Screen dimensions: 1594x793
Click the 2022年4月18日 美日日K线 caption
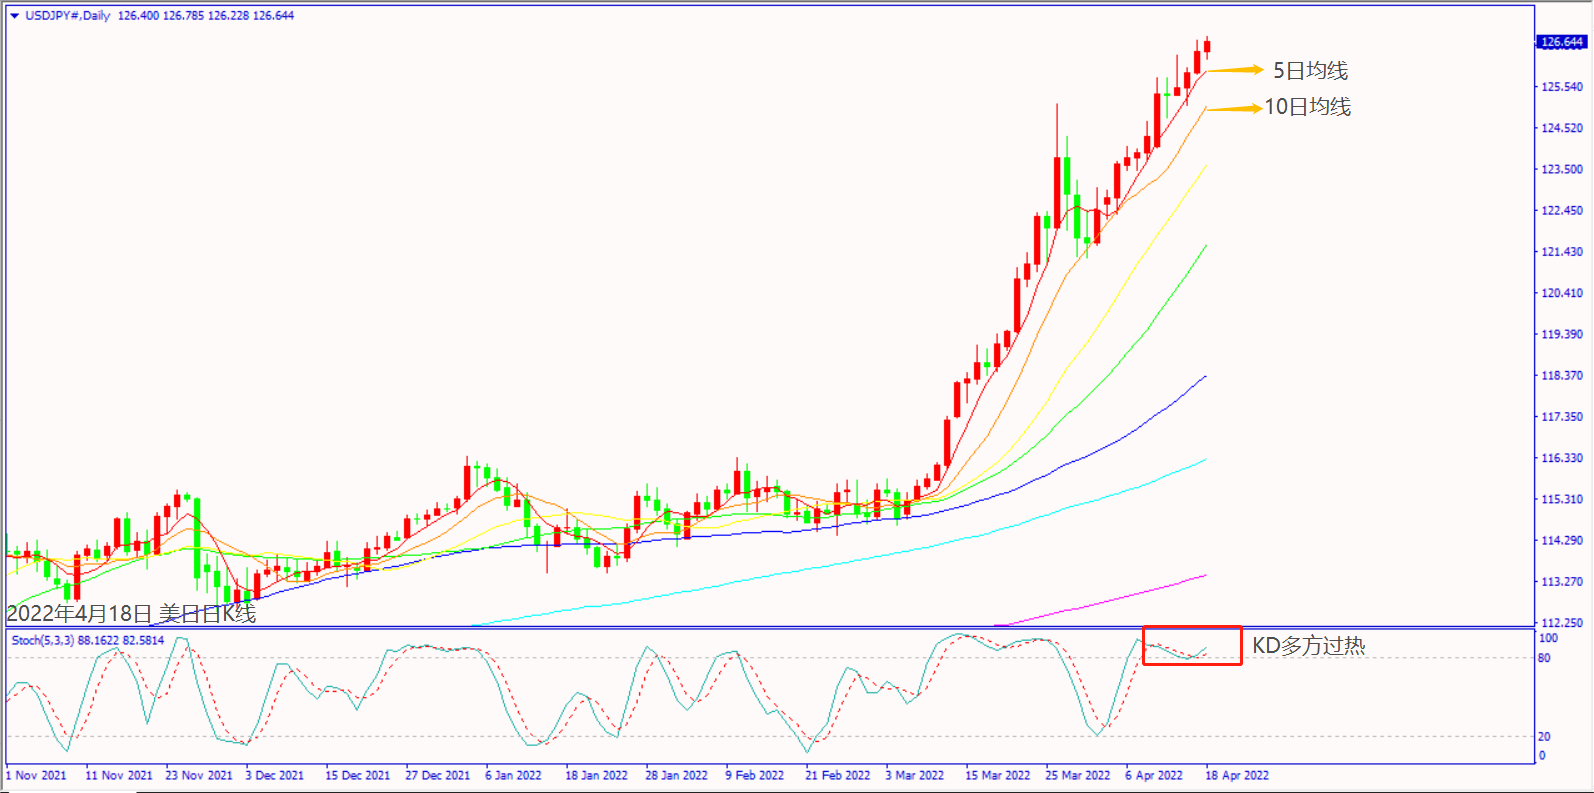pos(131,613)
